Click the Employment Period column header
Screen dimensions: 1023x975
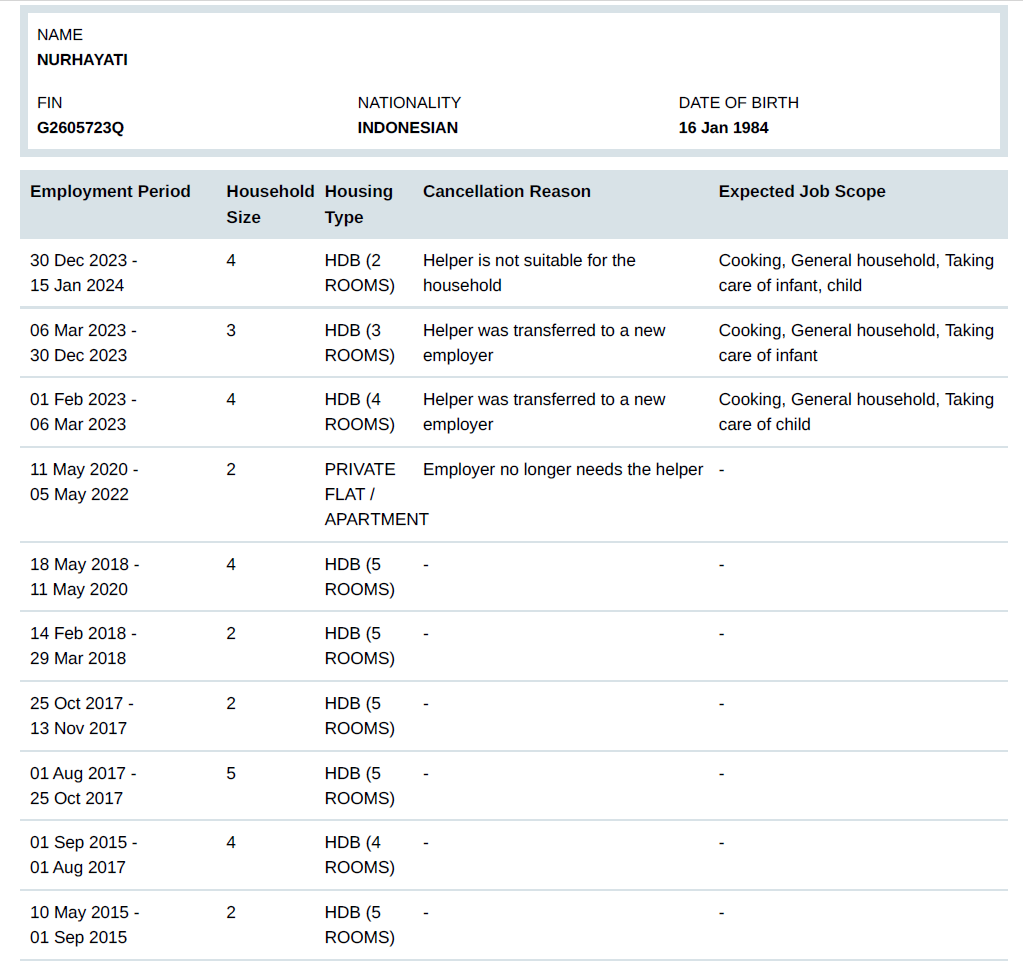(110, 192)
